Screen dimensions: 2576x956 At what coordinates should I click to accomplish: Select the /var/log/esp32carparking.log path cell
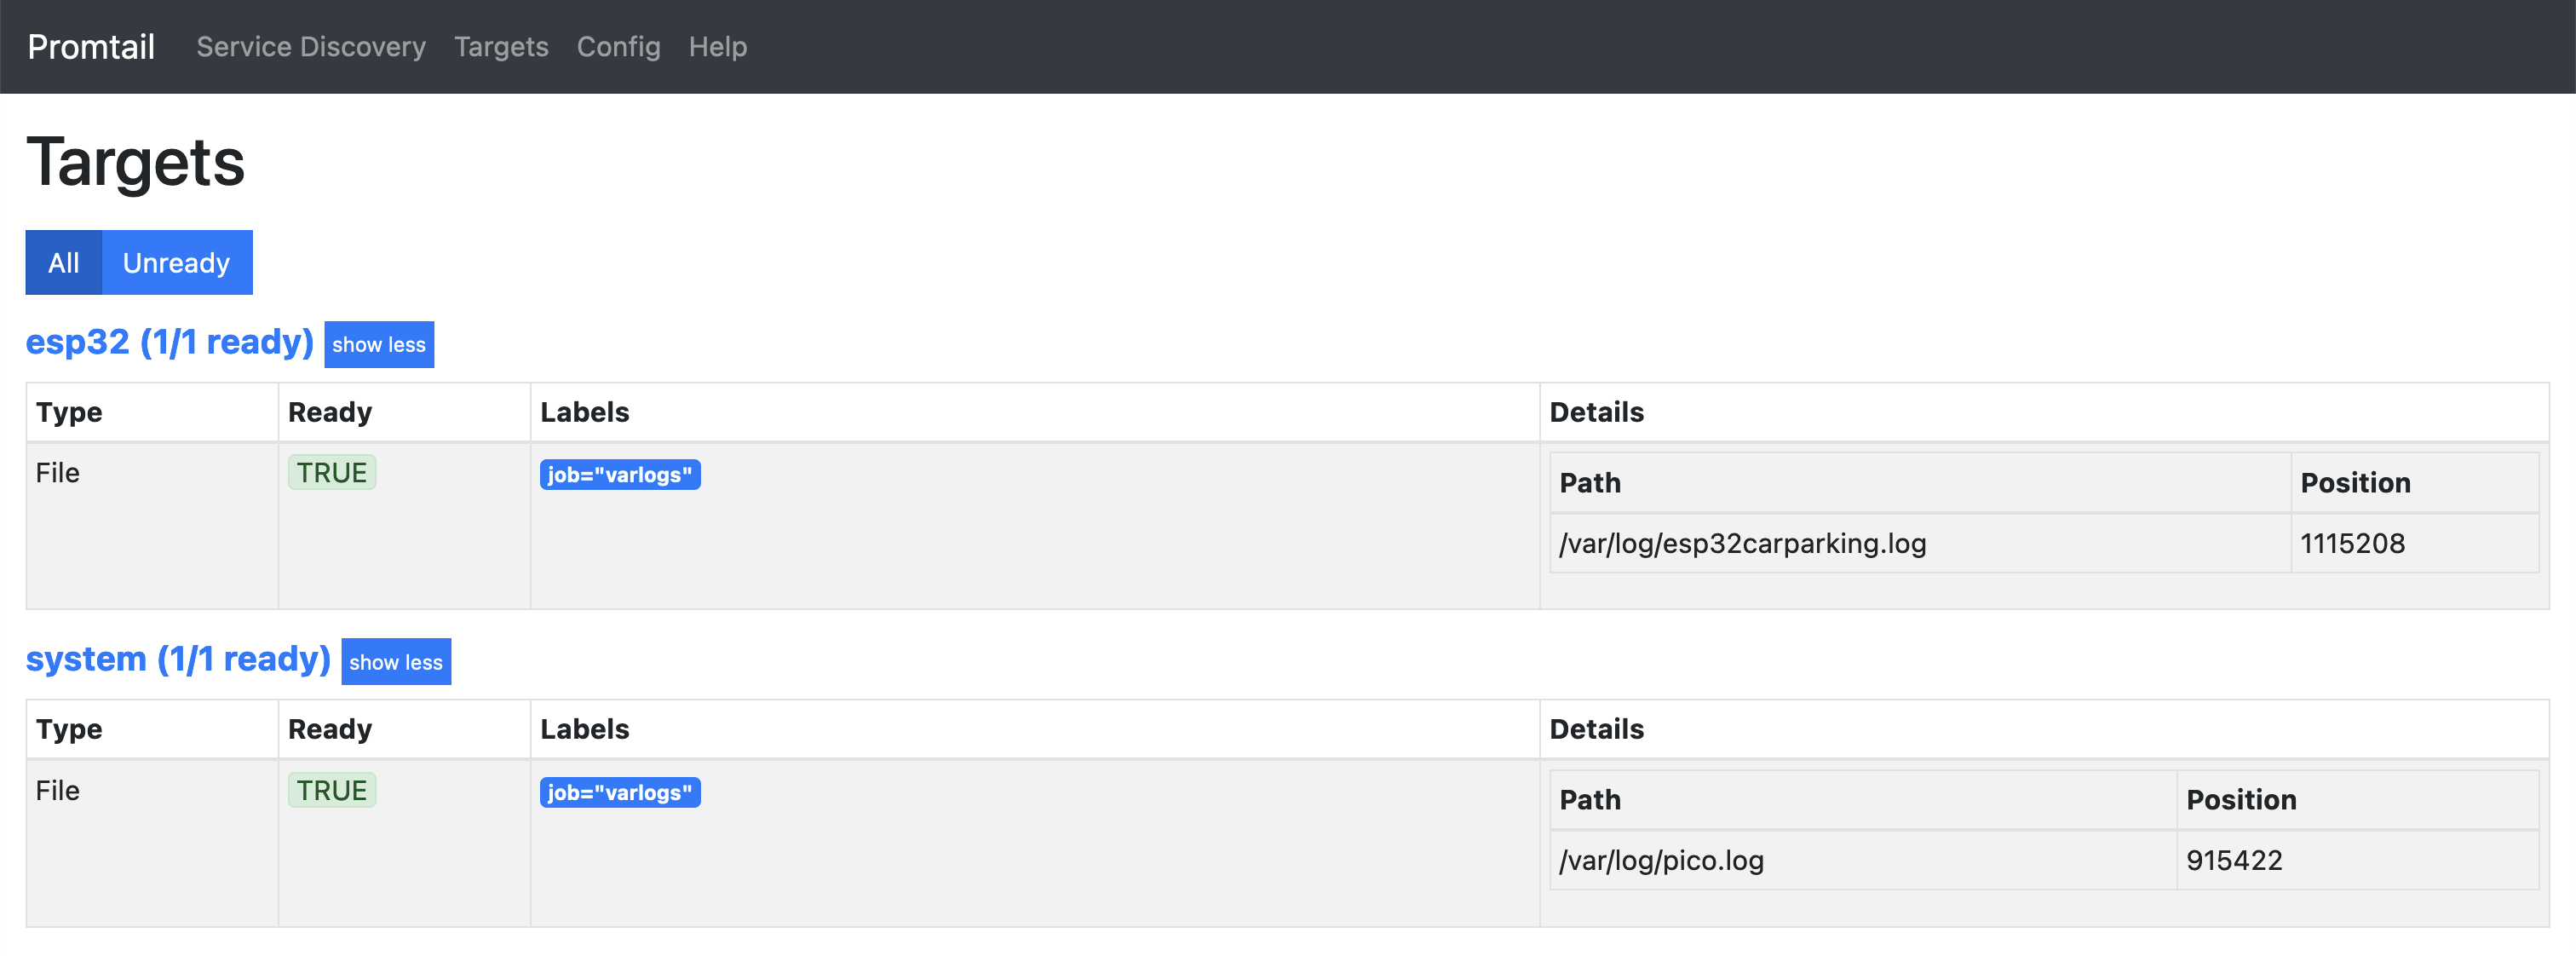(1742, 544)
